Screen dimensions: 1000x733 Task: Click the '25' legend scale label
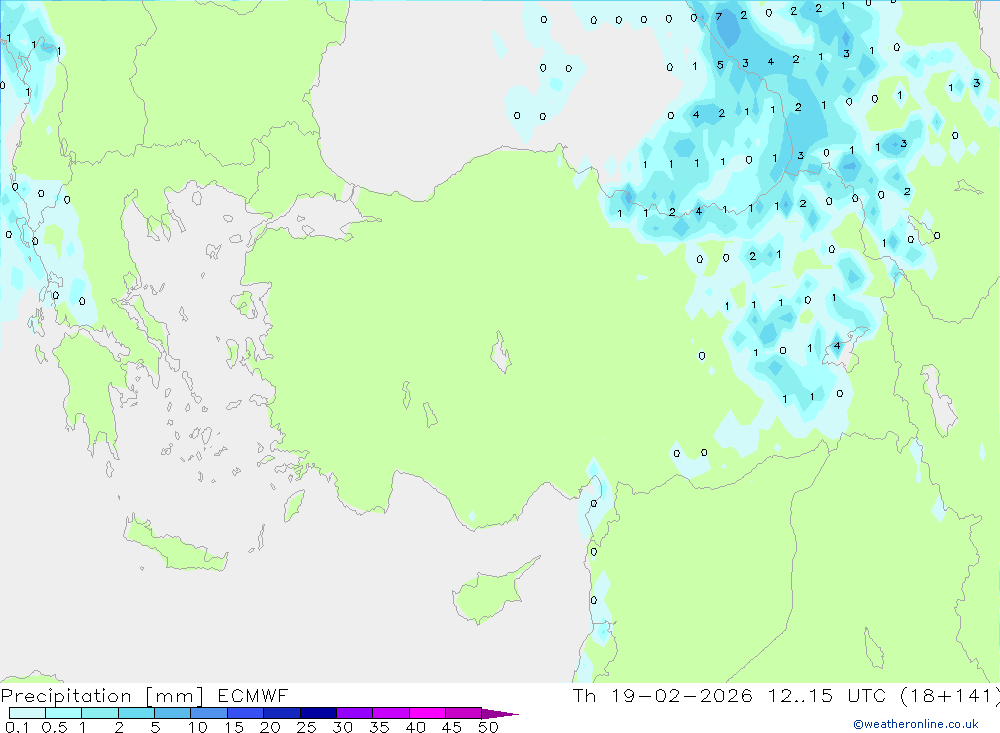[306, 727]
